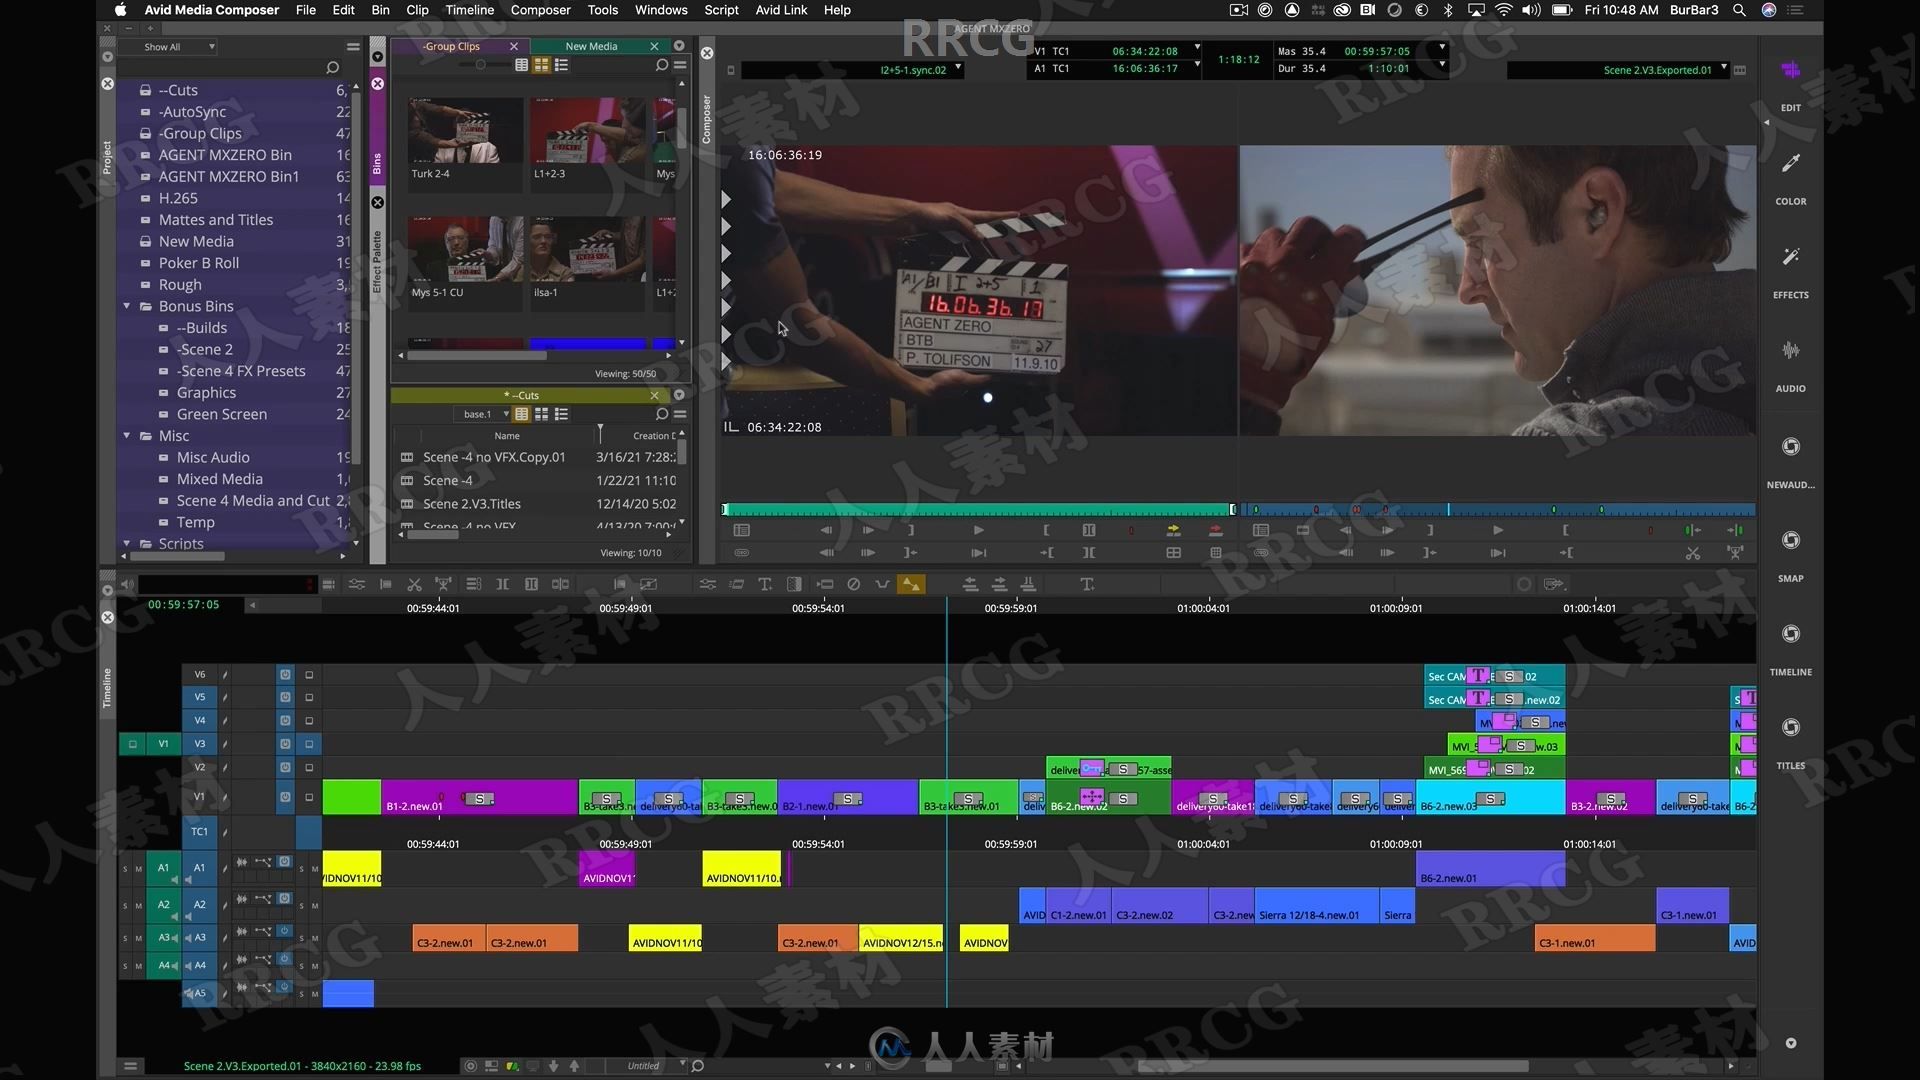Adjust the bin thumbnail size slider
This screenshot has height=1080, width=1920.
480,65
